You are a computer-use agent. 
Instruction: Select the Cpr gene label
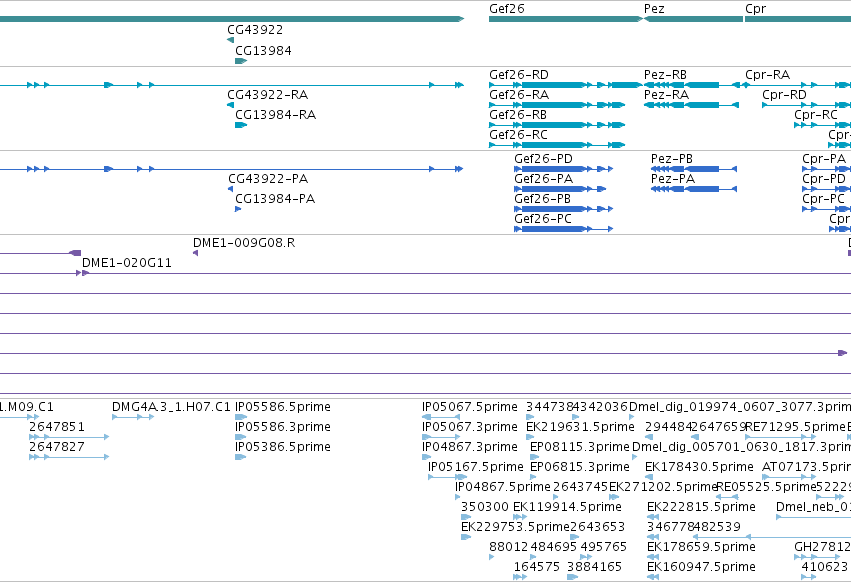(x=755, y=9)
